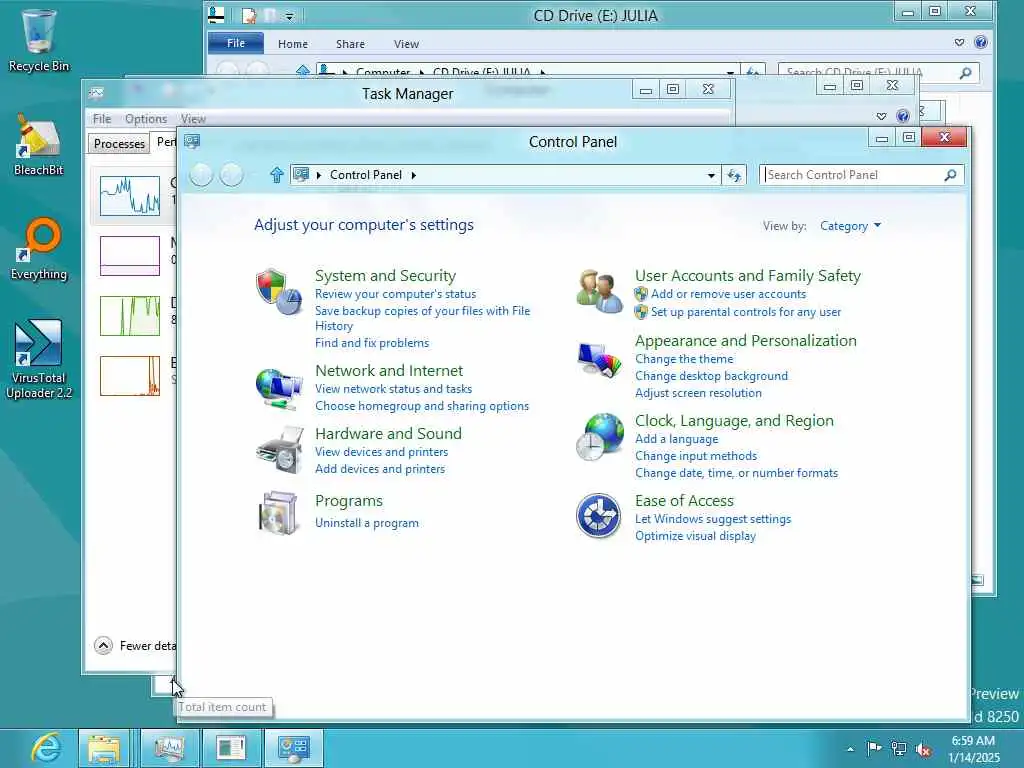Click Choose homegroup and sharing options

[422, 406]
